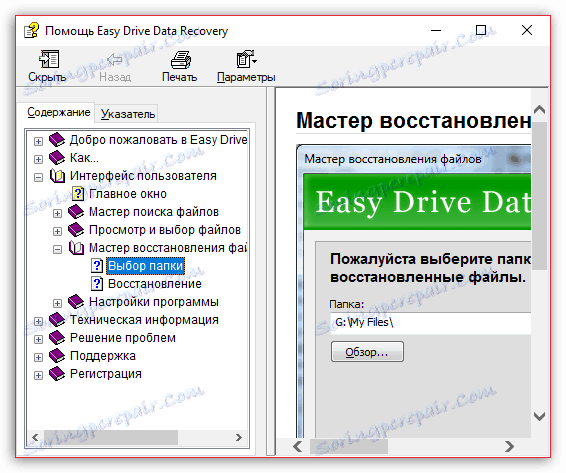
Task: Click the question page icon beside Восстановление
Action: pos(96,284)
